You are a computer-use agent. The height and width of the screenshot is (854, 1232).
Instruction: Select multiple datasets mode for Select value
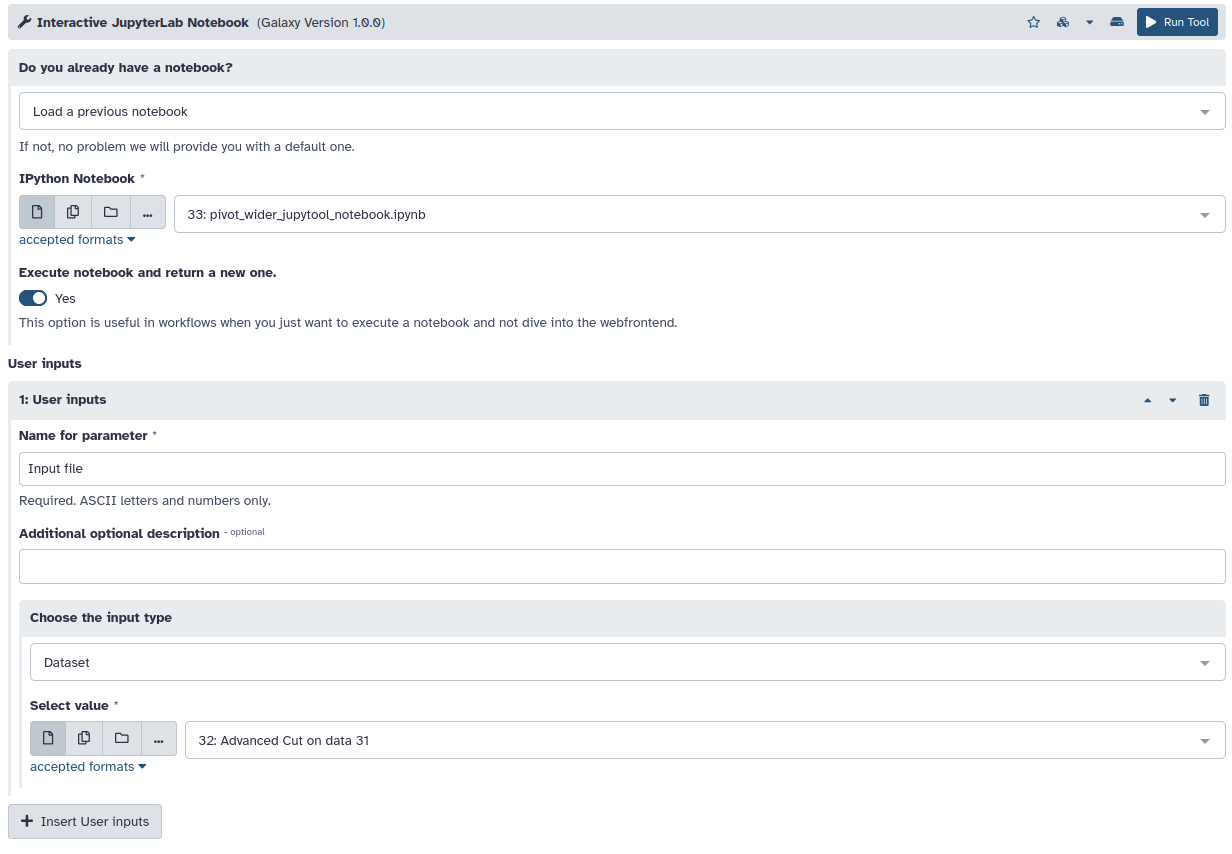point(84,739)
